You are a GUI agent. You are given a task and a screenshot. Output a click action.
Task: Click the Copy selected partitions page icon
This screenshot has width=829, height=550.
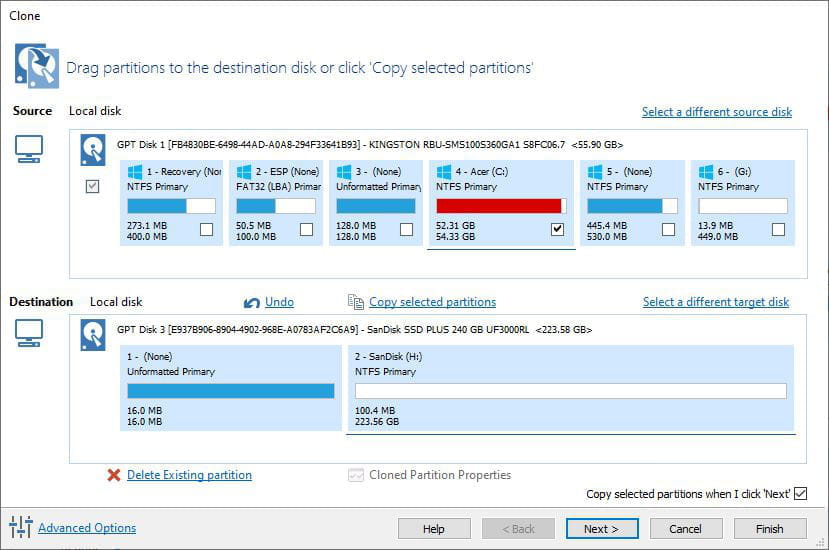point(356,301)
